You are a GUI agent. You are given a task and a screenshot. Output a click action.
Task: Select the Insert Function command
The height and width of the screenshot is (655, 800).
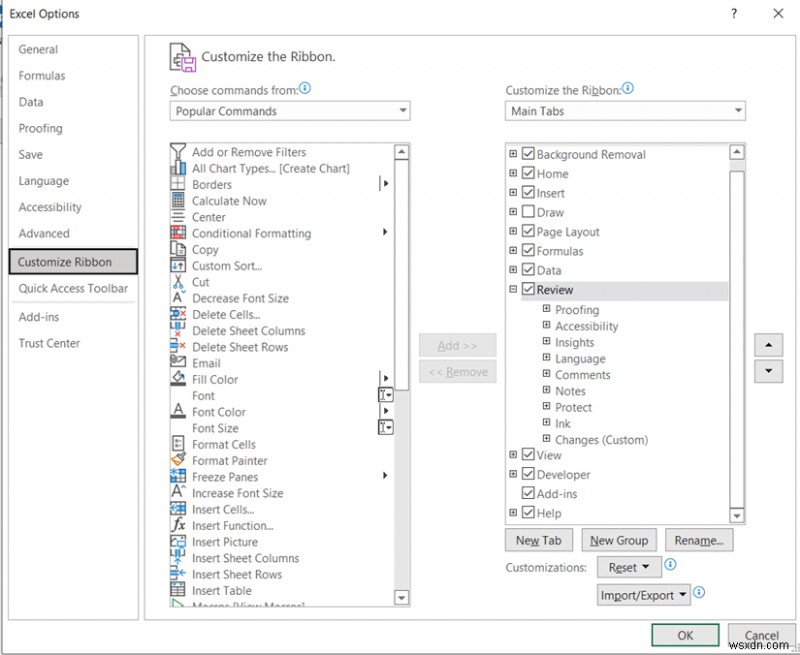click(x=233, y=525)
